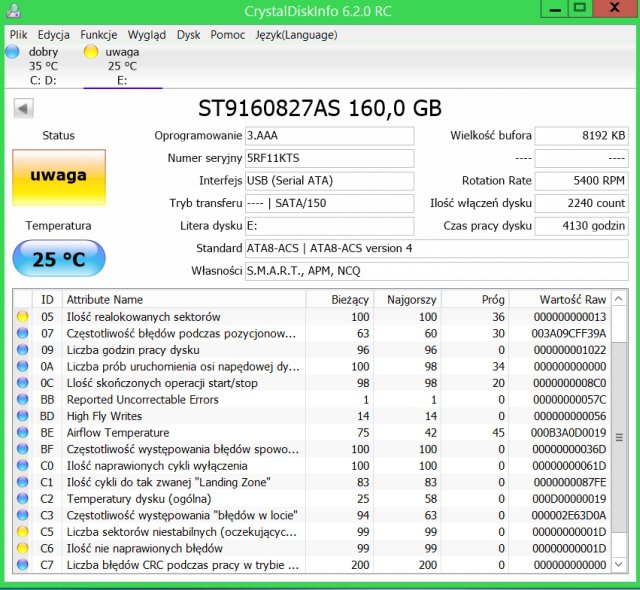Select row 'Reported Uncorrectable Errors'
The width and height of the screenshot is (640, 590).
click(312, 399)
